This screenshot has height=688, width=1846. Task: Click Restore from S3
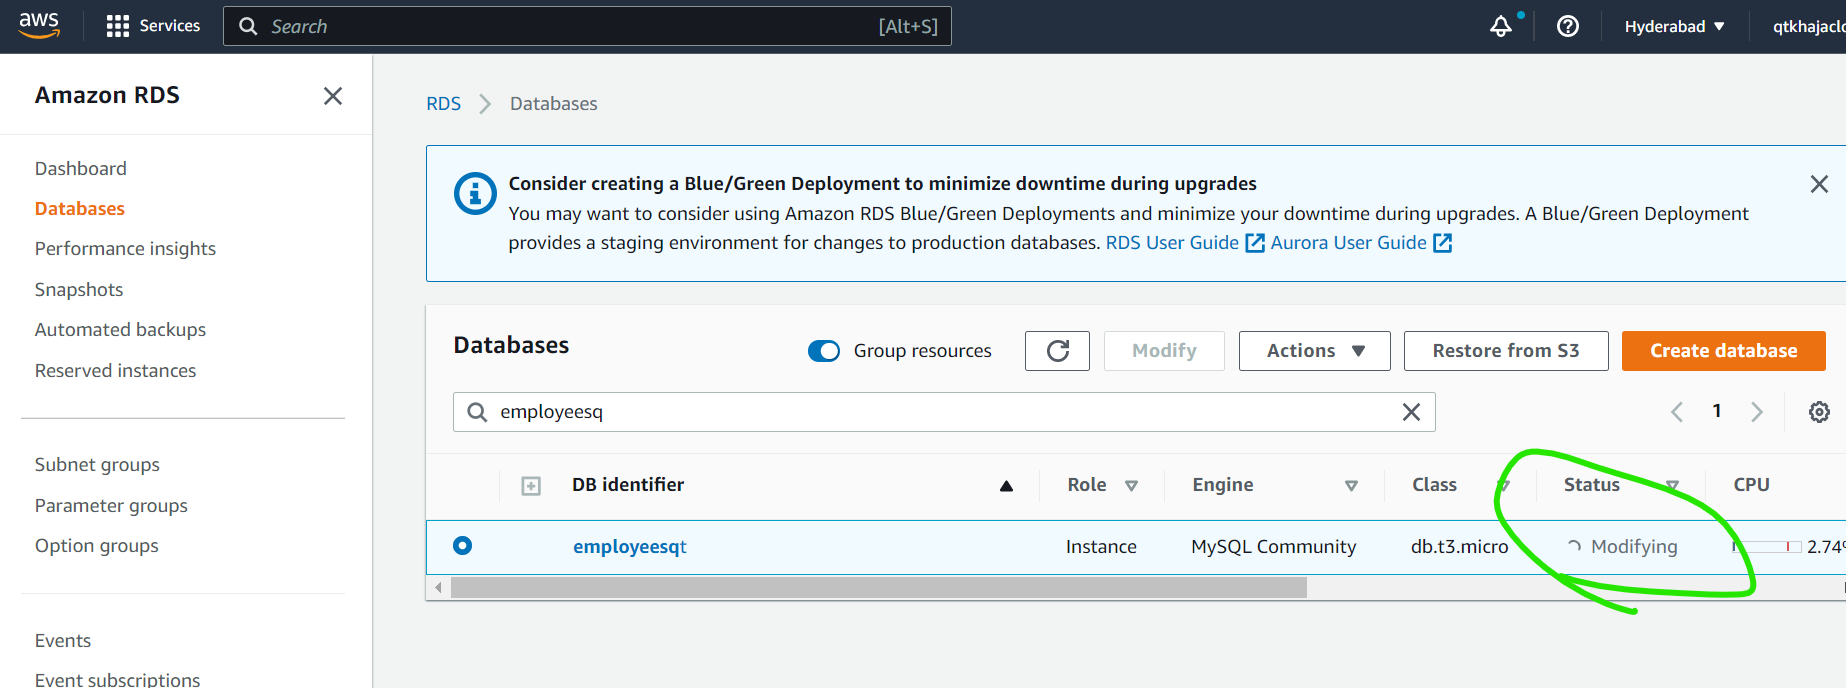[x=1506, y=351]
